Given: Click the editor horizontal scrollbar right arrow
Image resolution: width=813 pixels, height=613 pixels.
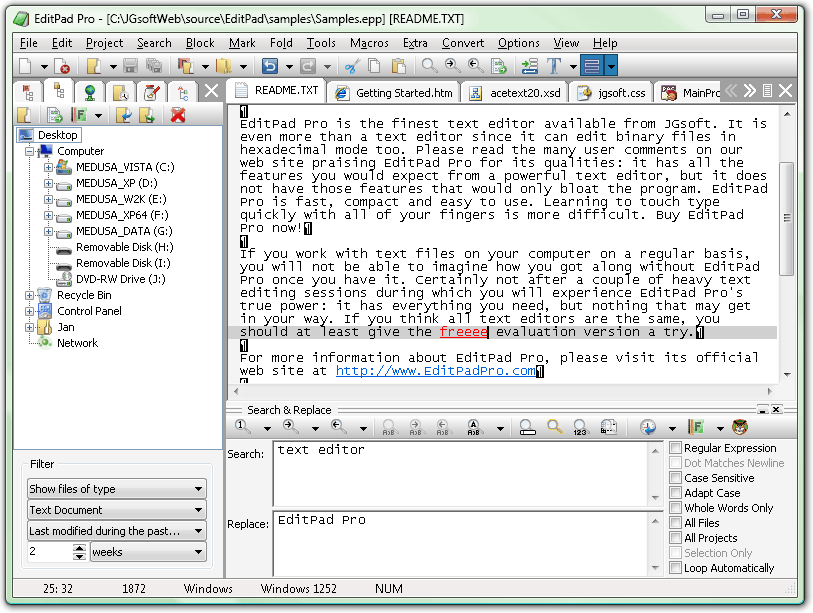Looking at the screenshot, I should point(769,392).
